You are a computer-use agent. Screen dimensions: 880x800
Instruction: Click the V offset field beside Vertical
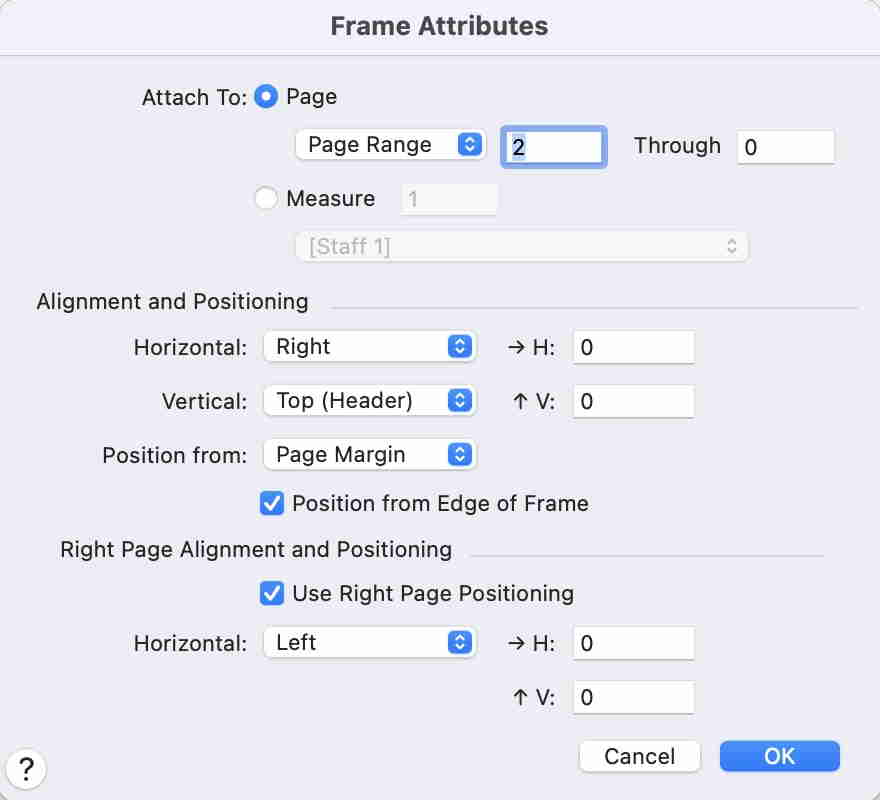634,402
